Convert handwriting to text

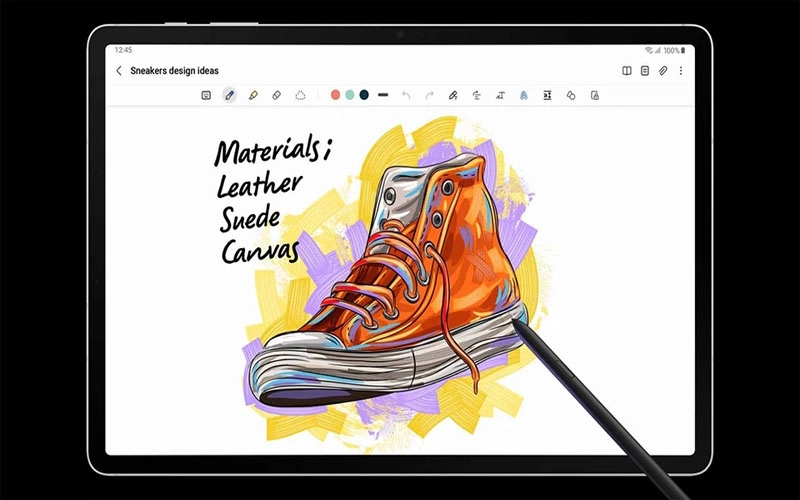[x=500, y=95]
